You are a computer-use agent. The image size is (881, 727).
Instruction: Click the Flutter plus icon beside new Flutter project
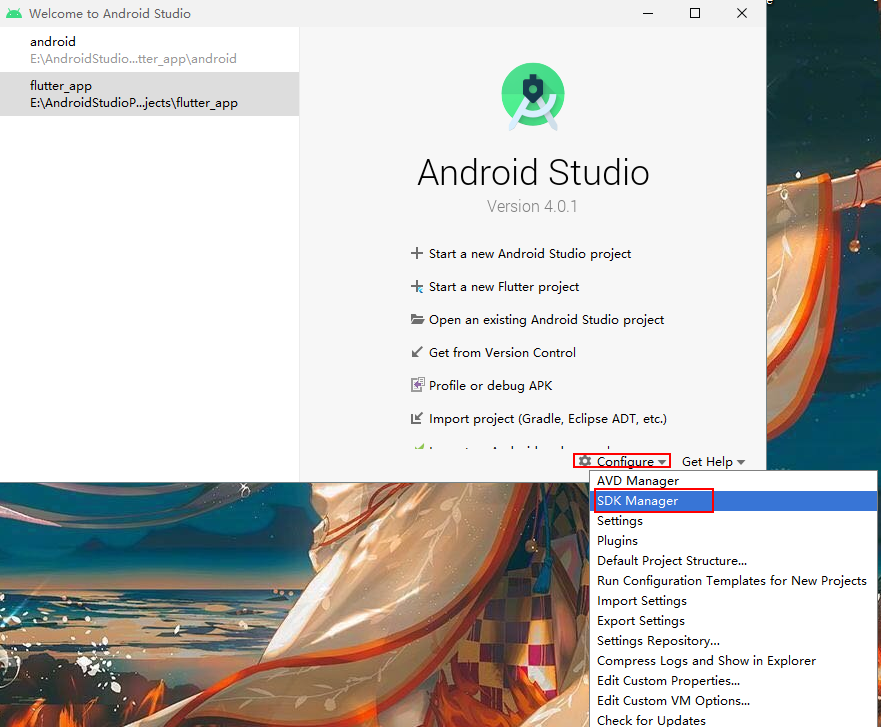tap(417, 287)
